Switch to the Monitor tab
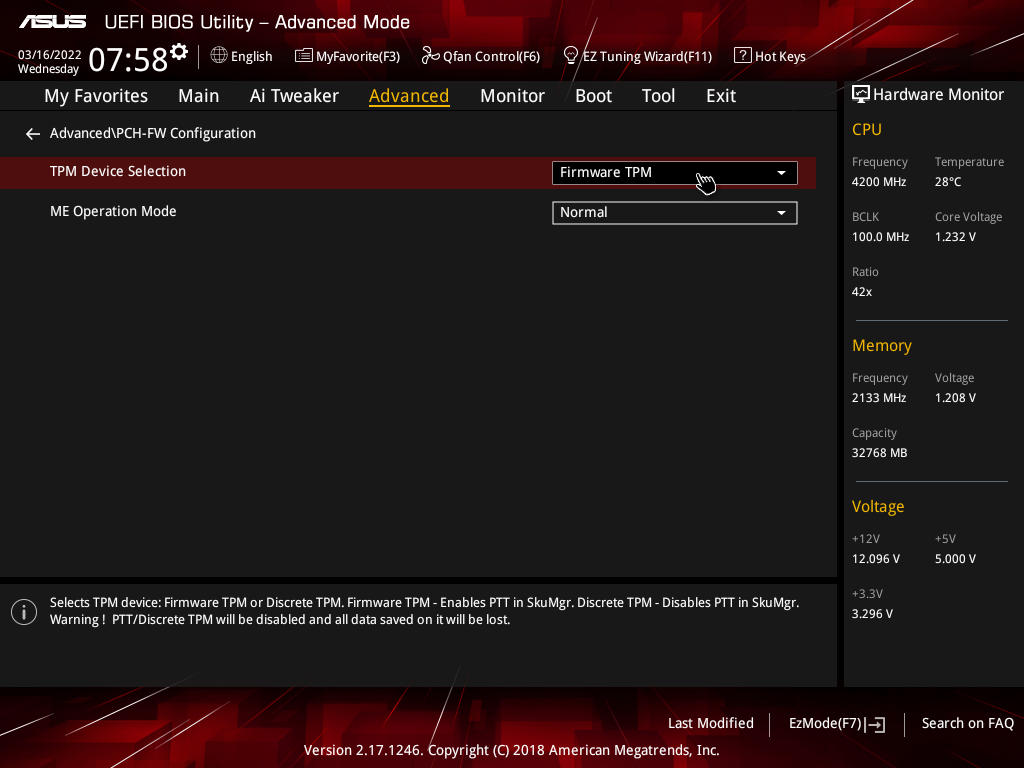 [512, 96]
